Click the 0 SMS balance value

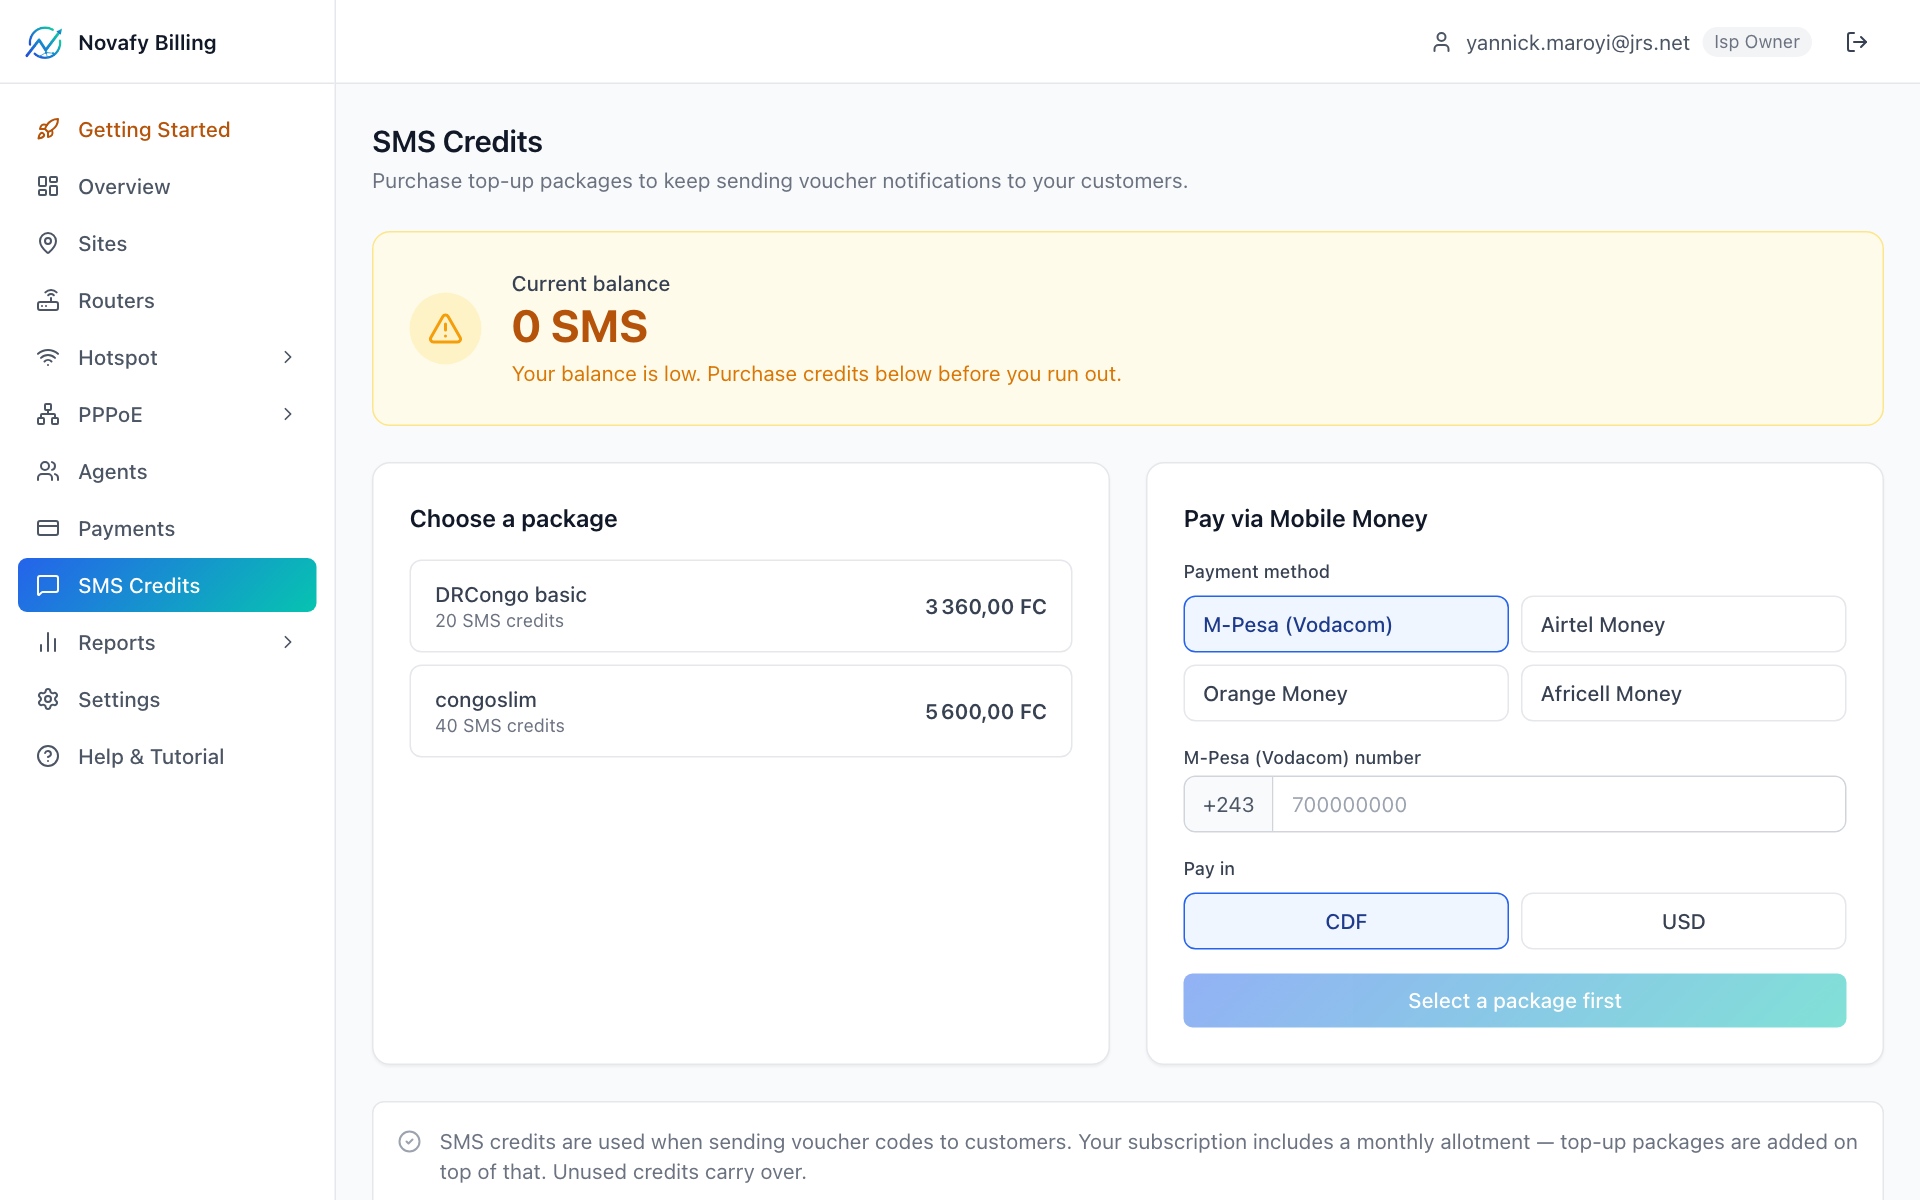(x=580, y=326)
